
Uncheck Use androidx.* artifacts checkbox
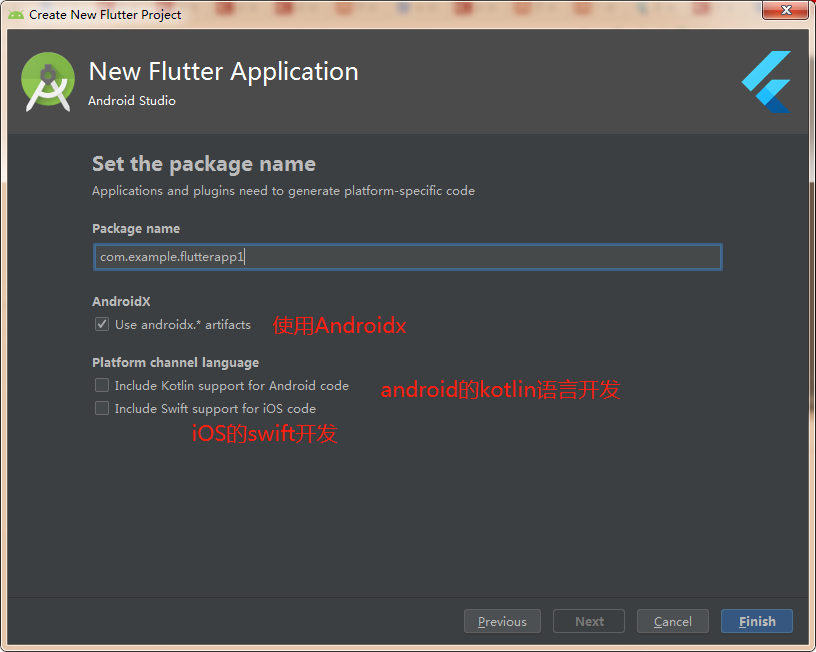point(102,325)
